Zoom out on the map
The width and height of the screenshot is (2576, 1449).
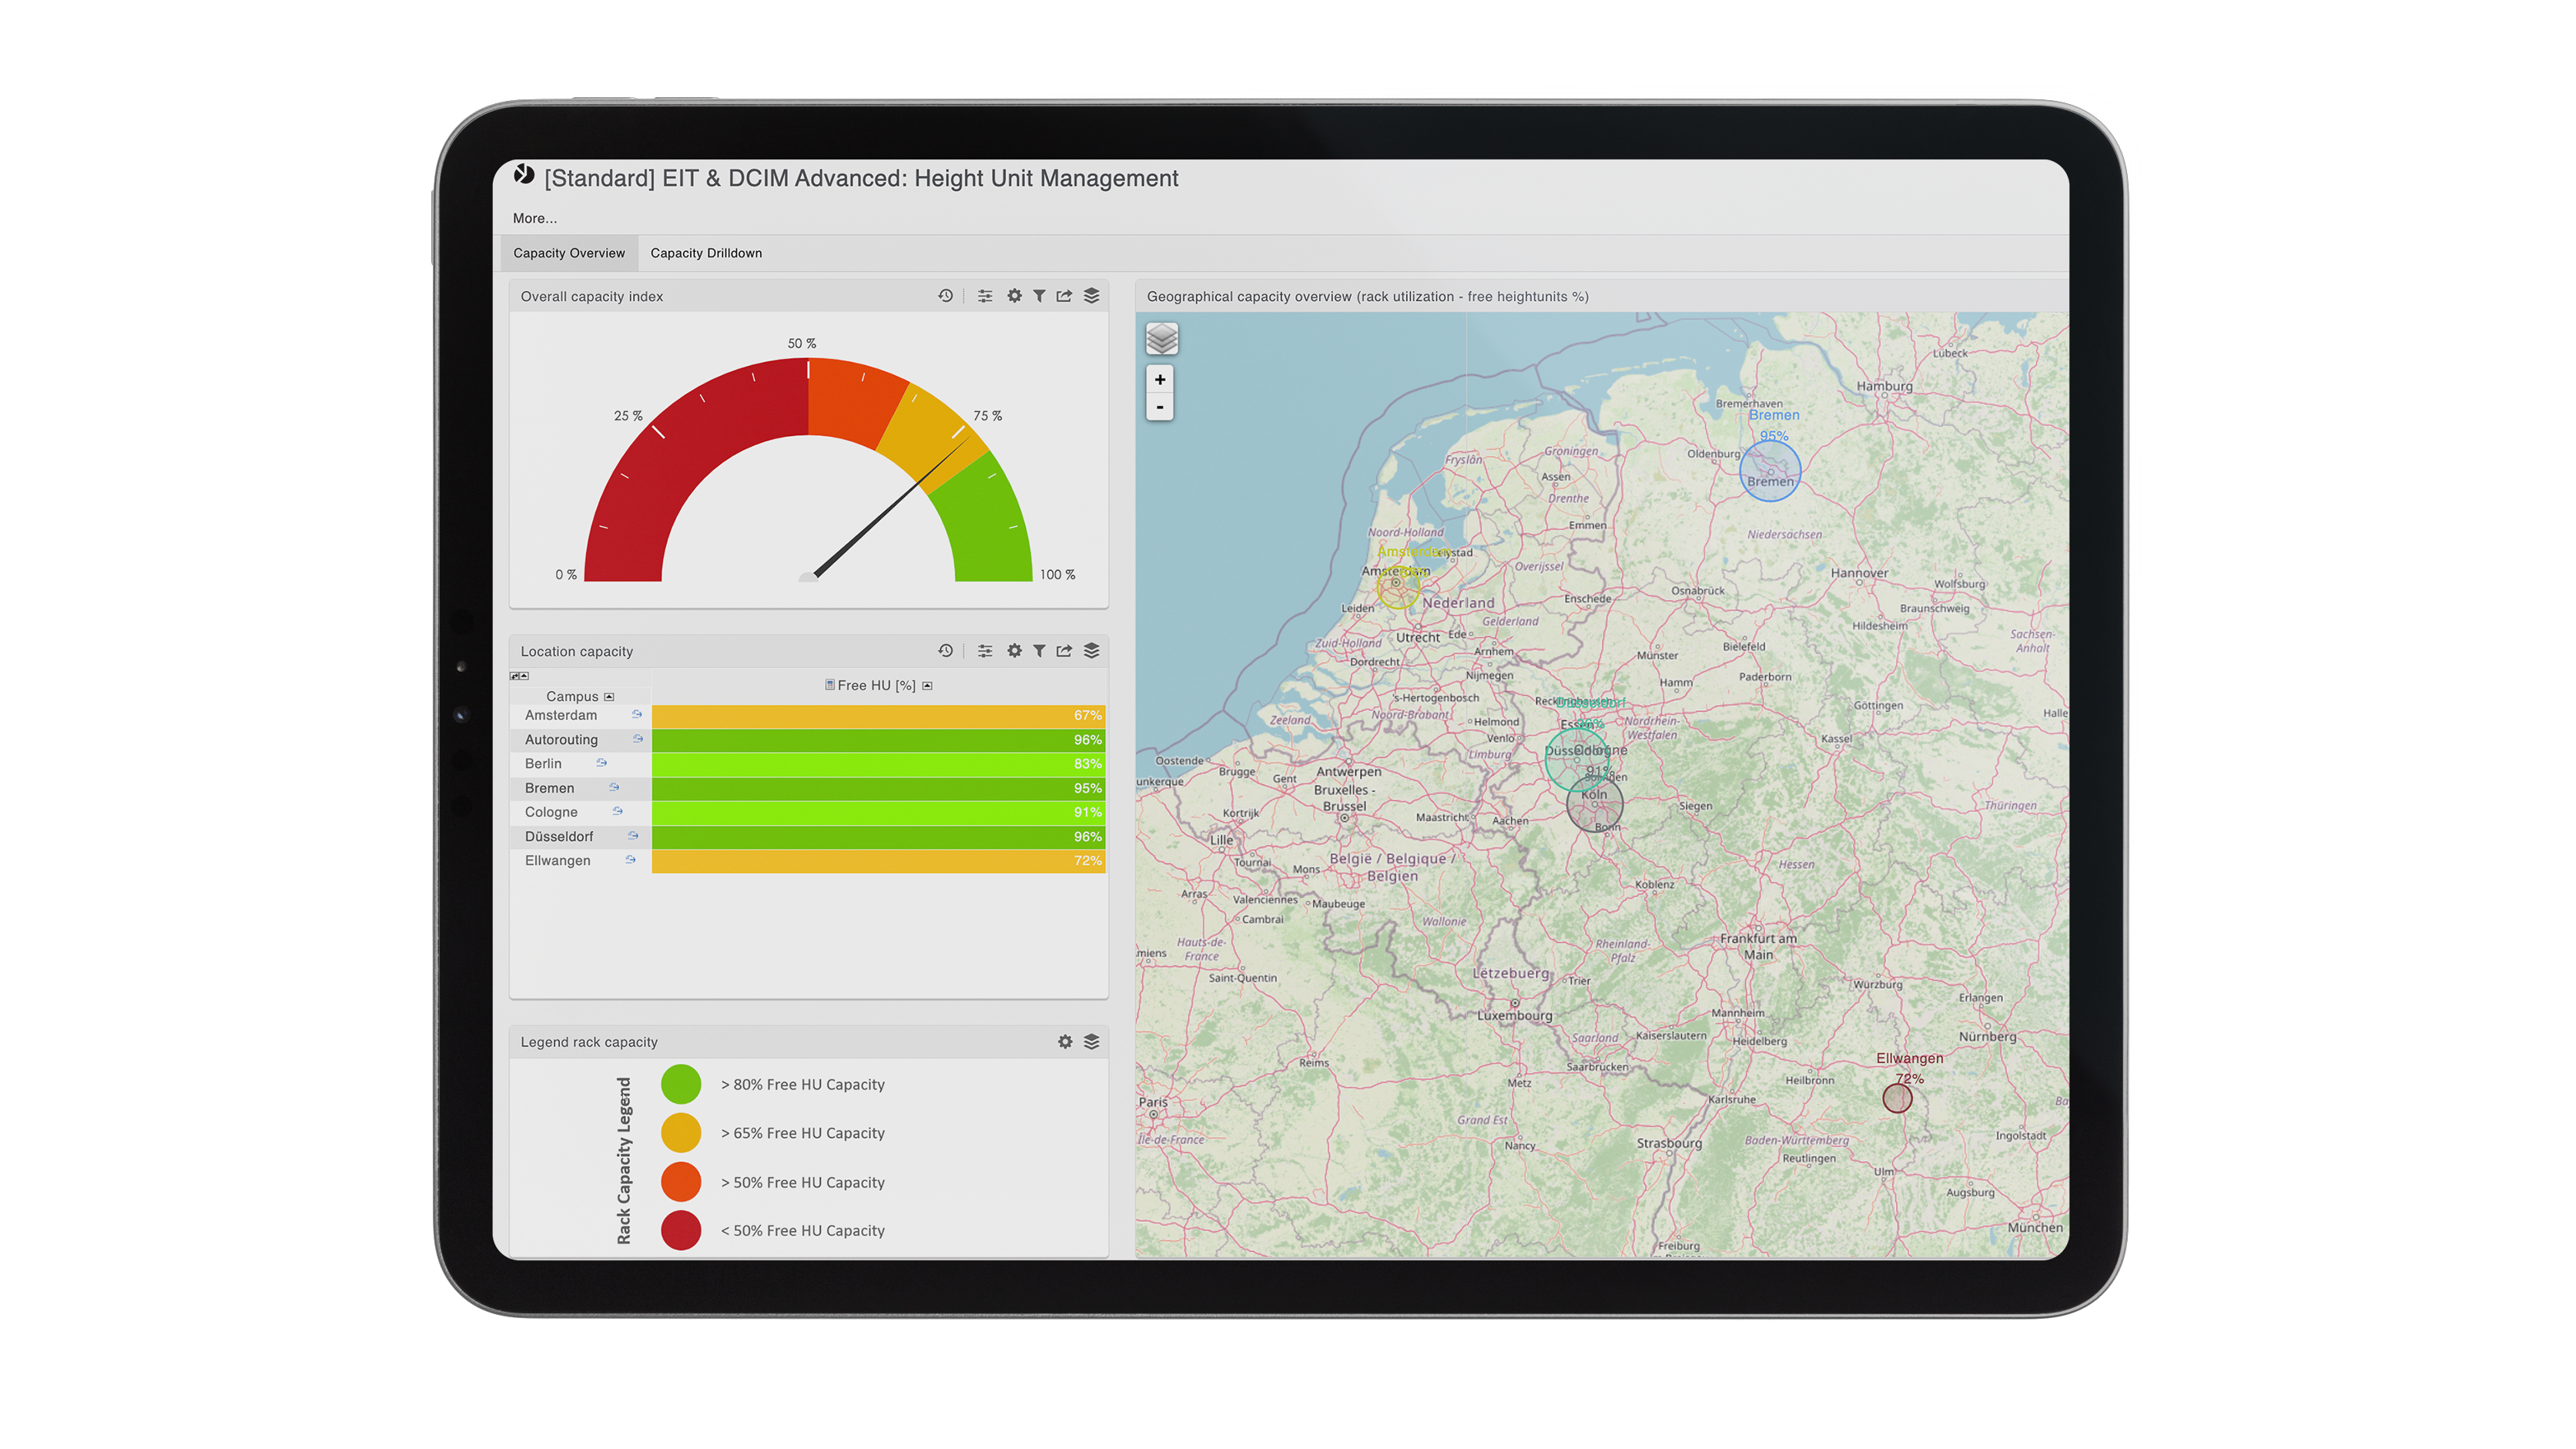coord(1160,407)
